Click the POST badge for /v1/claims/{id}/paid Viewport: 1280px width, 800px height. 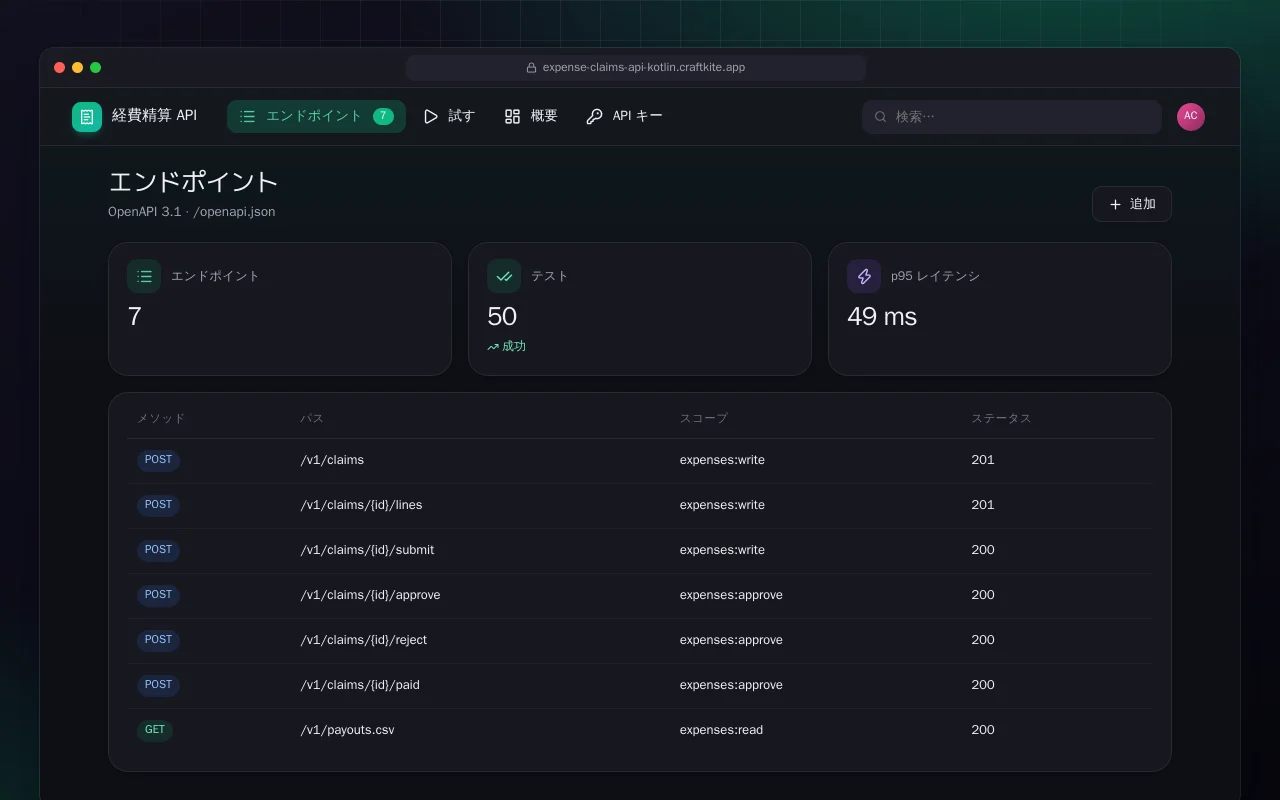pyautogui.click(x=158, y=685)
